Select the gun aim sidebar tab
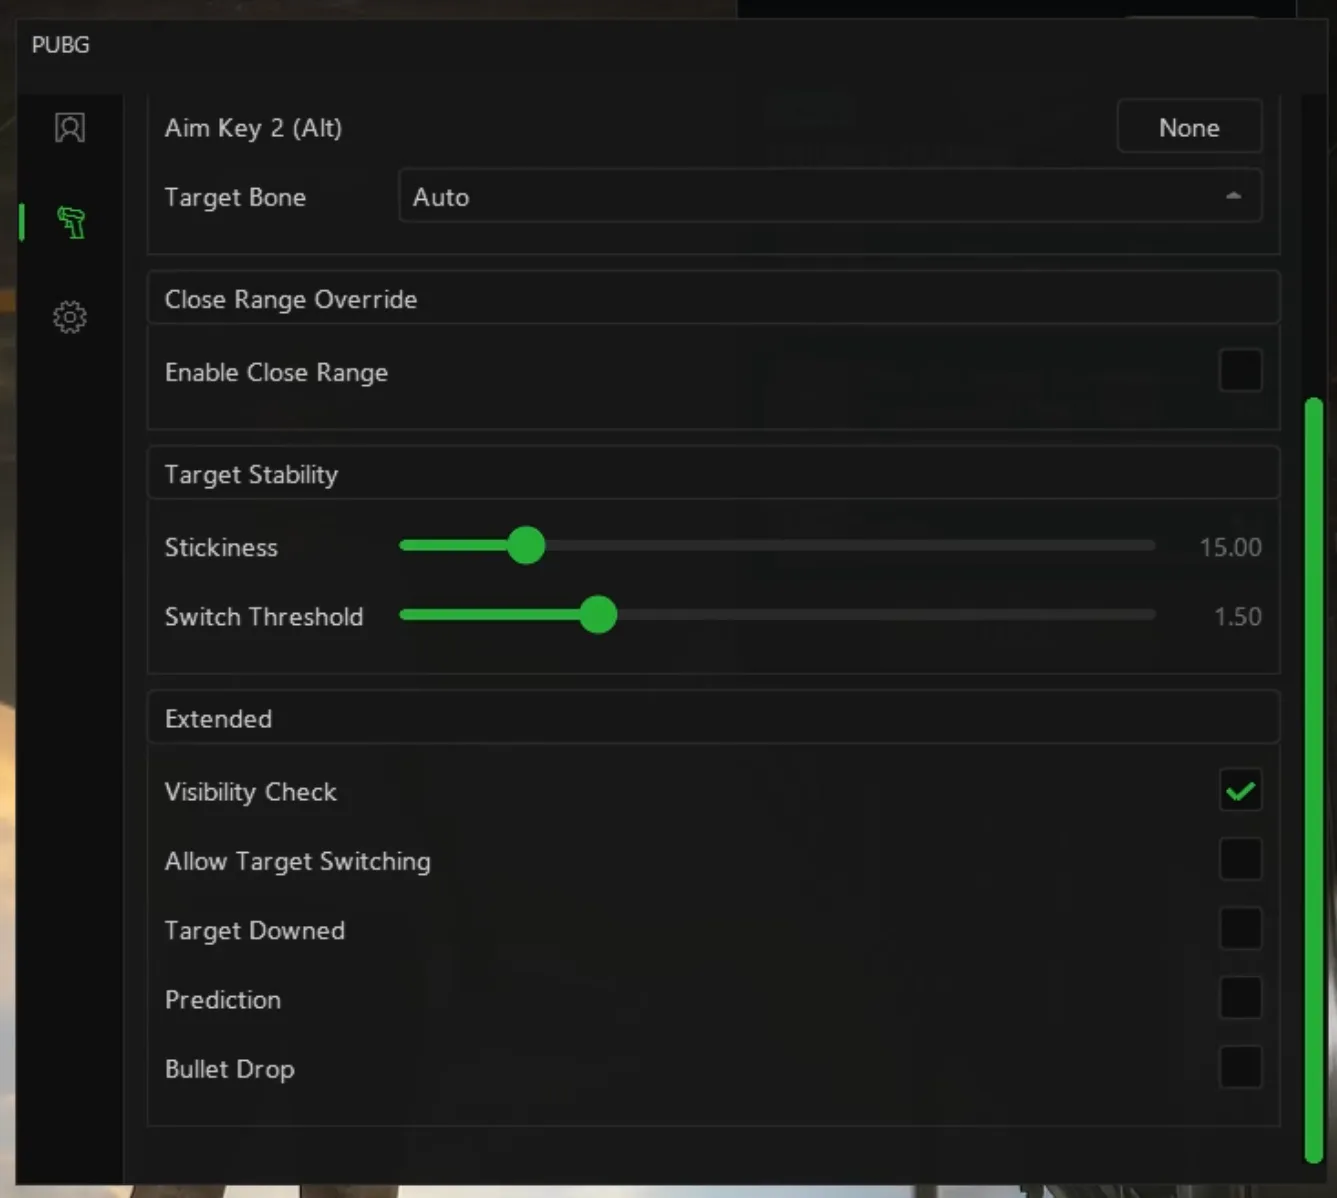Image resolution: width=1337 pixels, height=1198 pixels. tap(71, 222)
